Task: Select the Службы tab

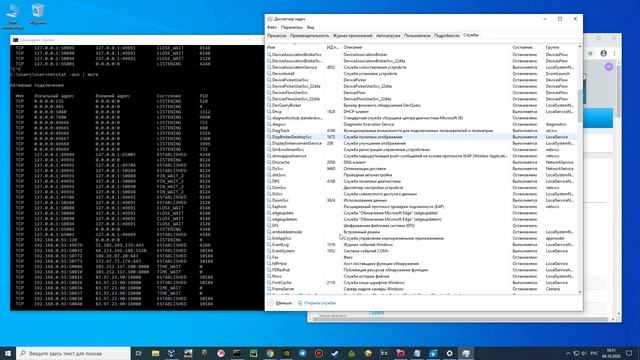Action: 471,35
